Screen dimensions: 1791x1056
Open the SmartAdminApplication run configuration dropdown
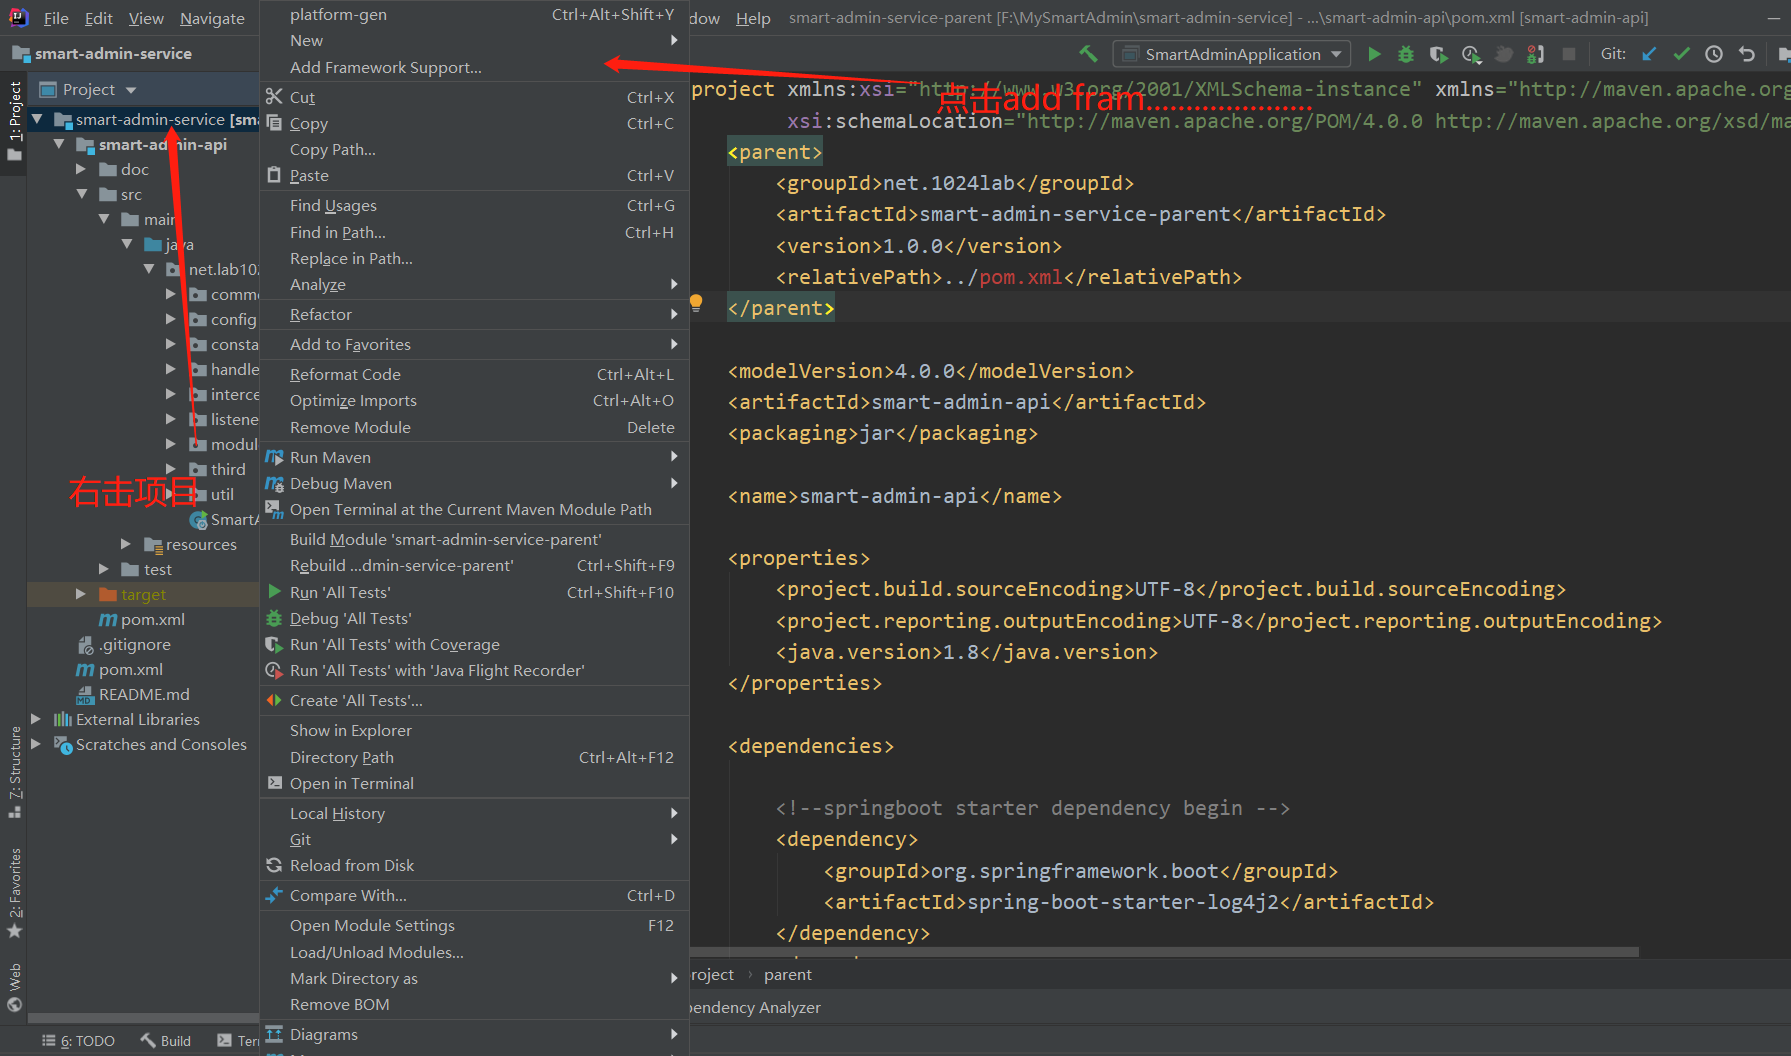click(1232, 54)
